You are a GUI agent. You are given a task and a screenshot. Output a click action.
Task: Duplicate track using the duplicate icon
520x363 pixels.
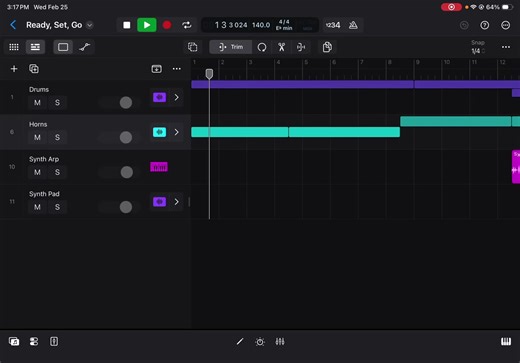coord(34,69)
